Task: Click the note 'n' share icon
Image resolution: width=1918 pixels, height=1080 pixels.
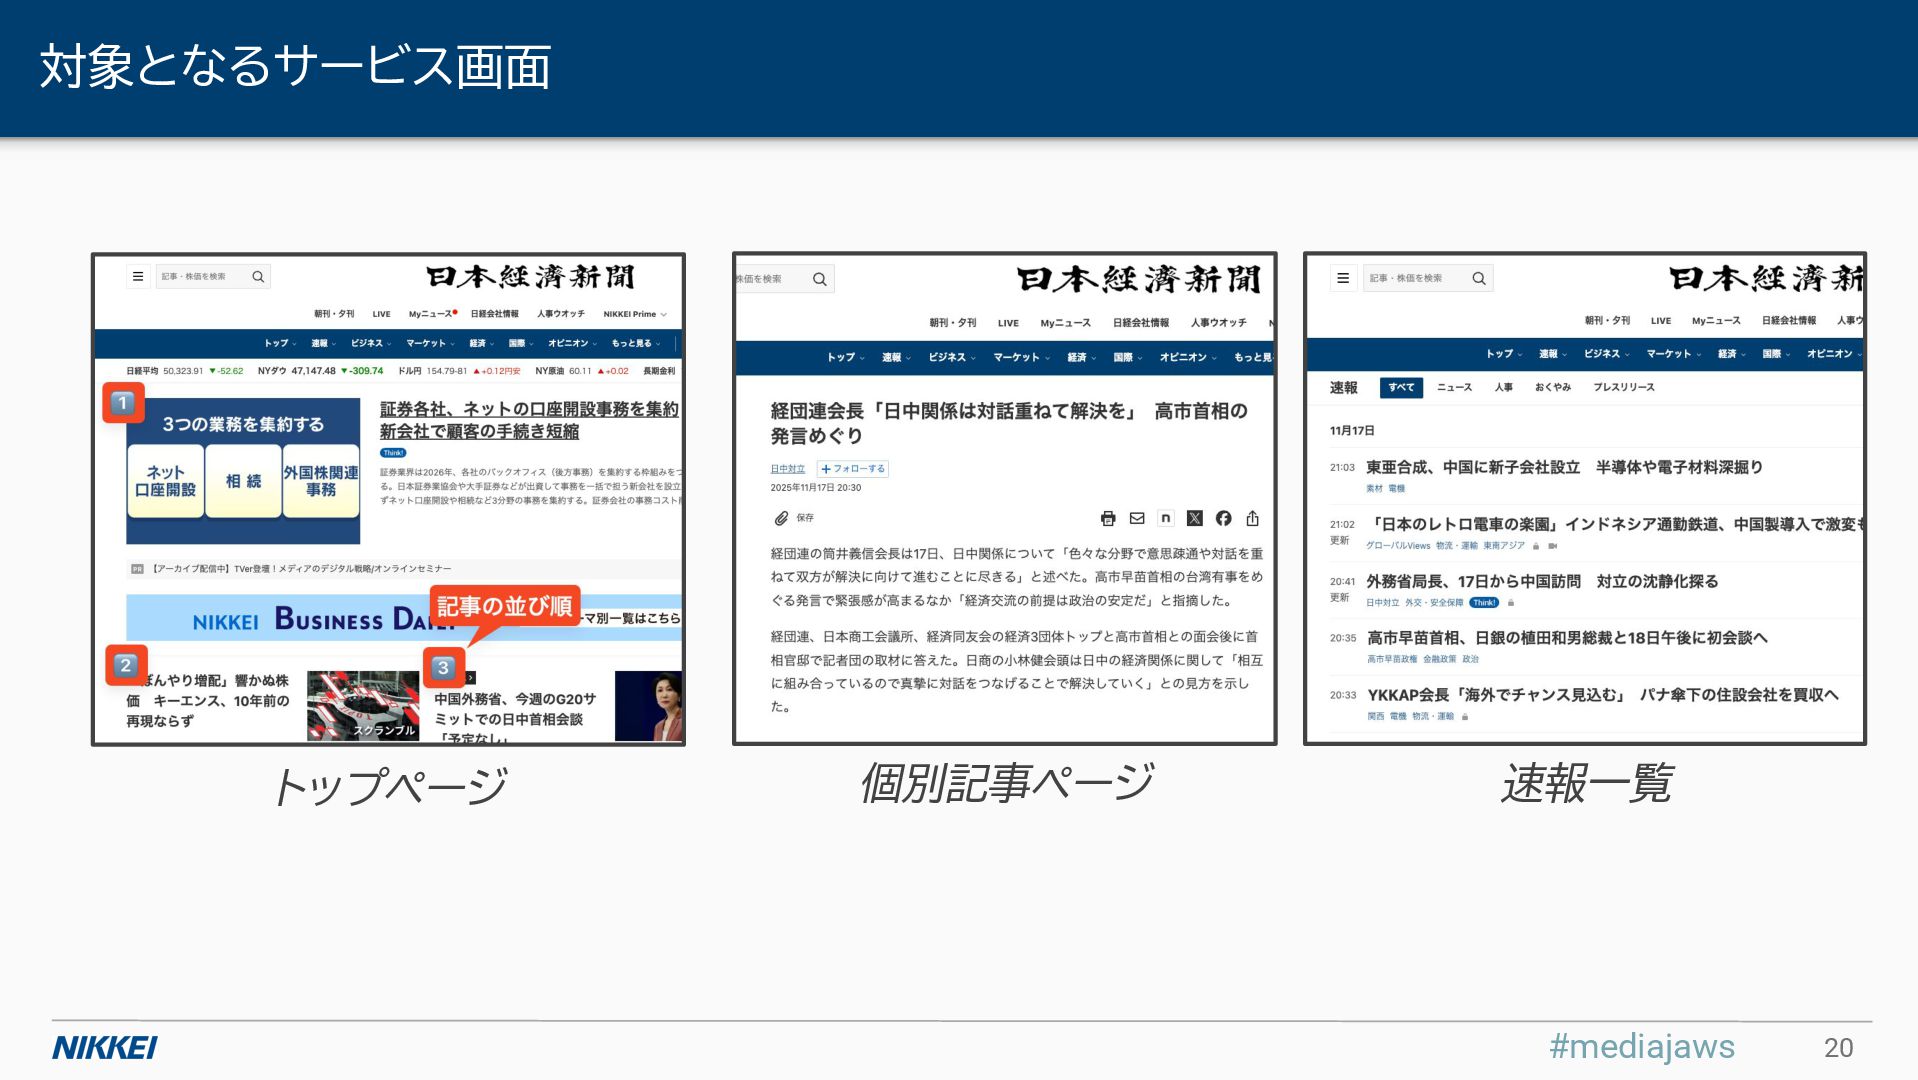Action: (x=1165, y=518)
